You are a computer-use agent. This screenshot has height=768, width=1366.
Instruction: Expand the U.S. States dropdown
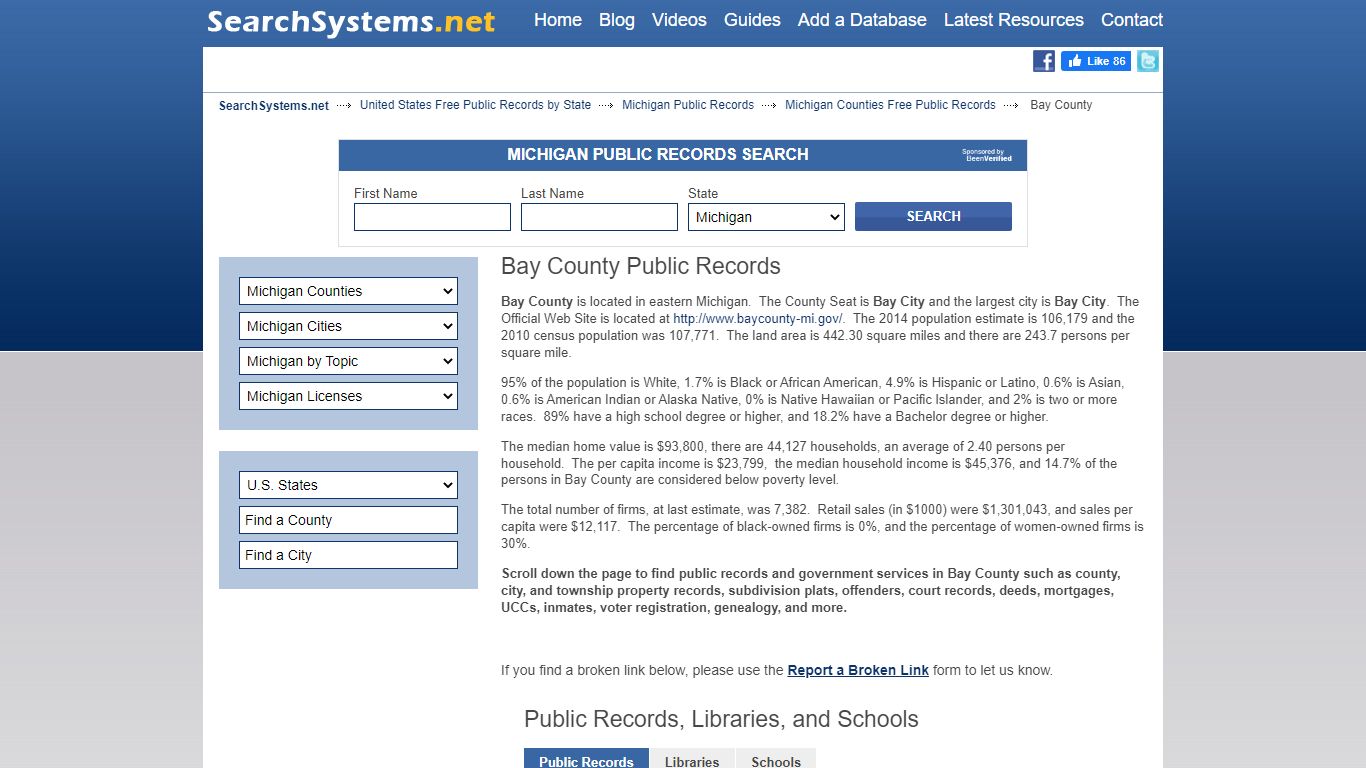348,485
